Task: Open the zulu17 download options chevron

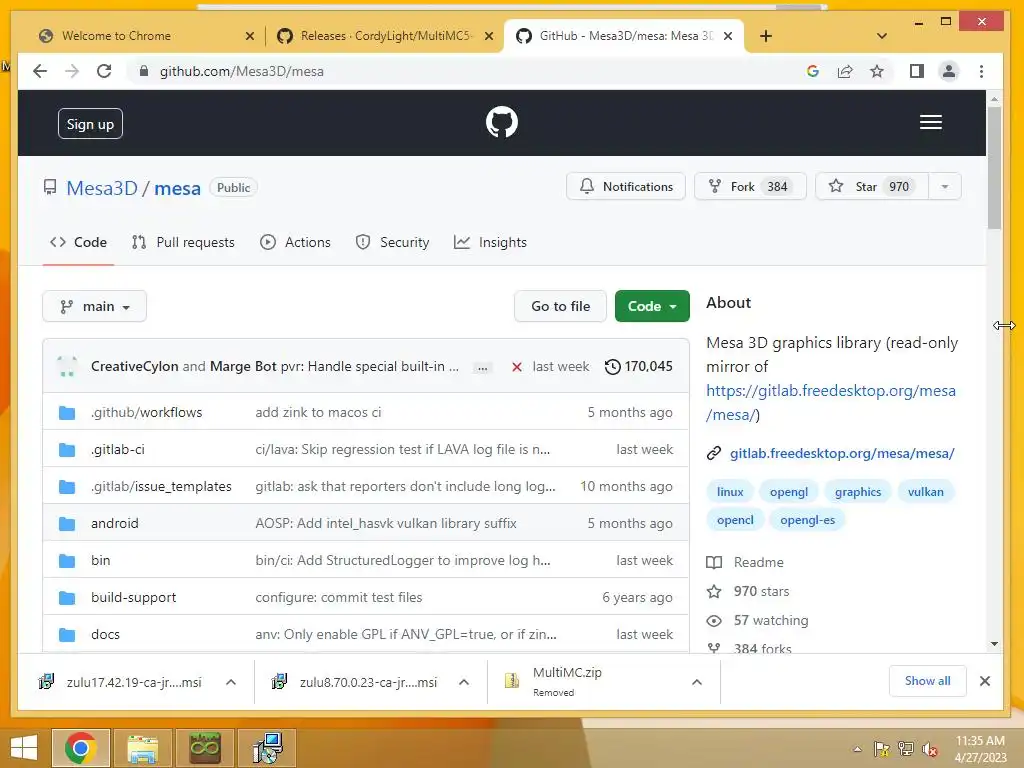Action: (231, 682)
